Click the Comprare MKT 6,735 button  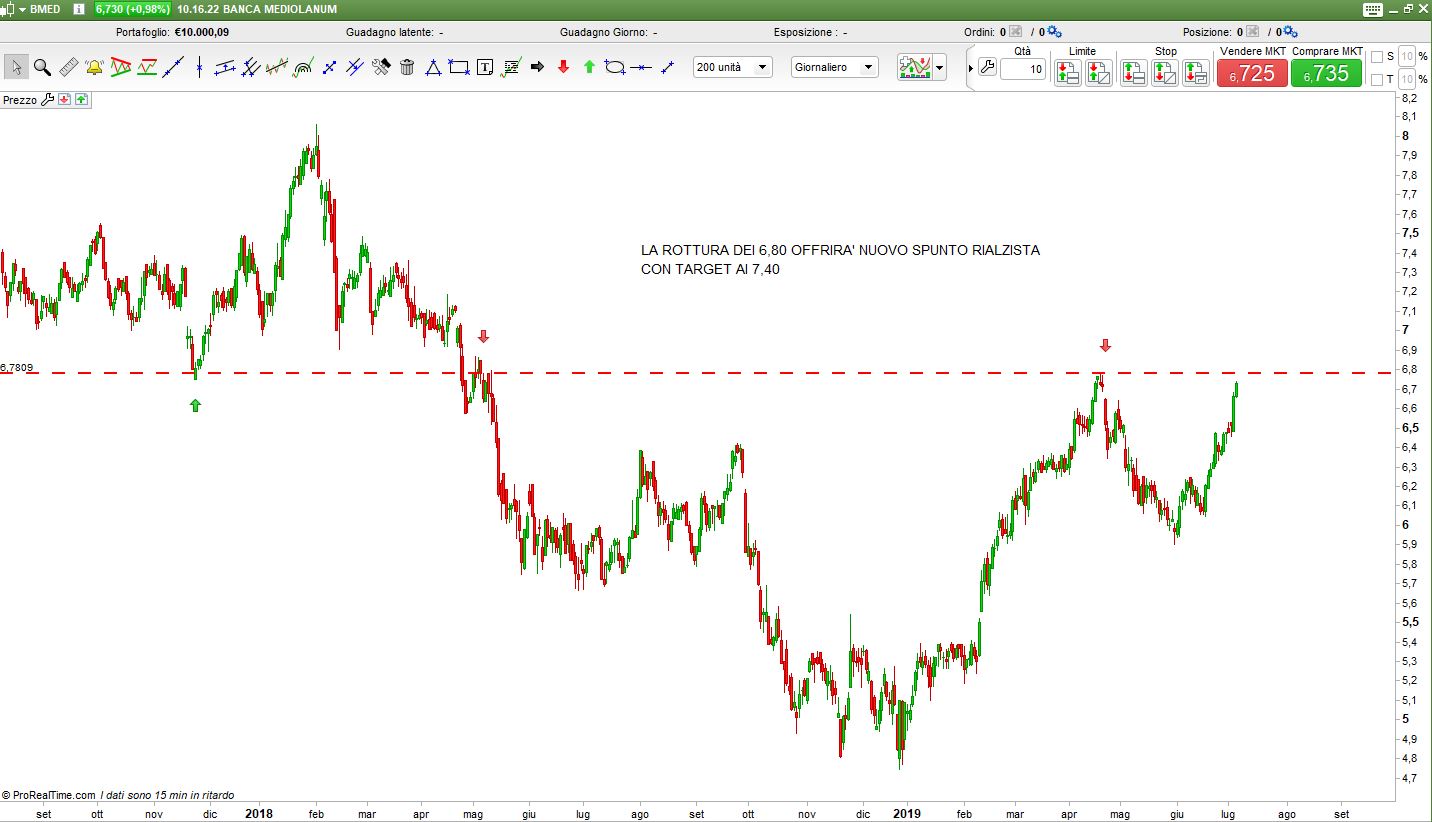pos(1326,73)
